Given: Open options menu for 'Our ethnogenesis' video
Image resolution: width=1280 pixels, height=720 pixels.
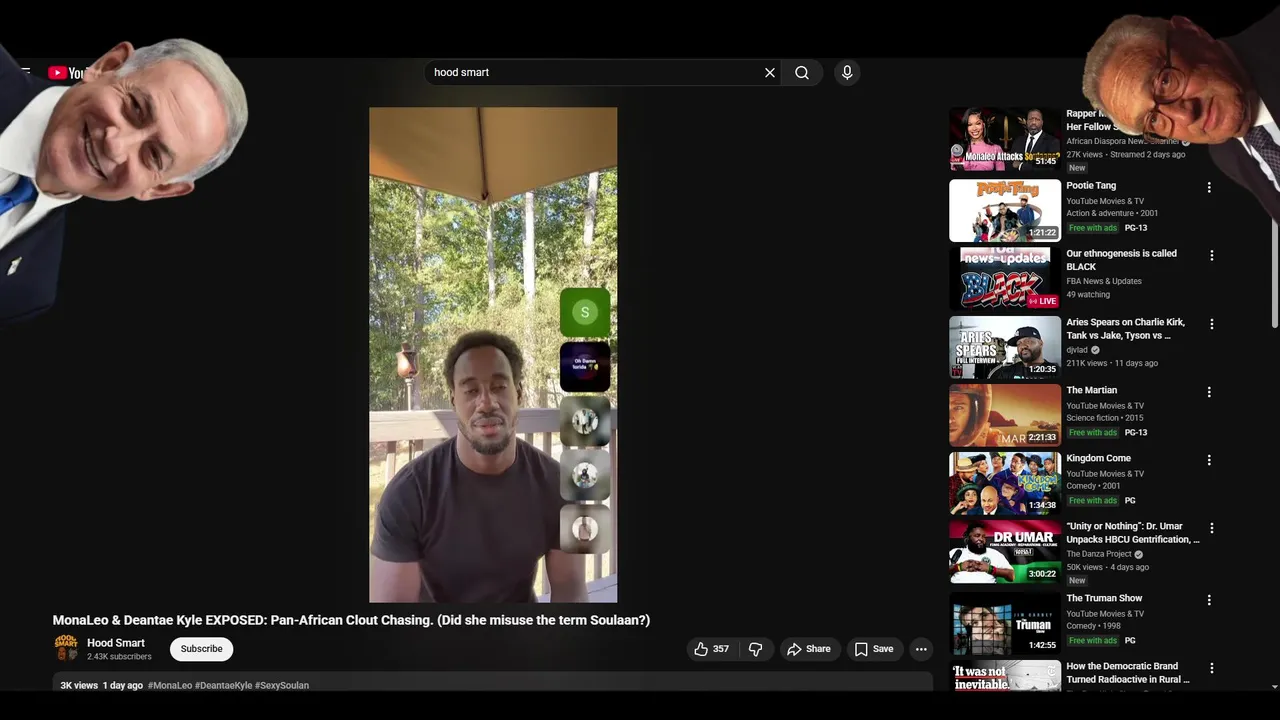Looking at the screenshot, I should click(1211, 256).
